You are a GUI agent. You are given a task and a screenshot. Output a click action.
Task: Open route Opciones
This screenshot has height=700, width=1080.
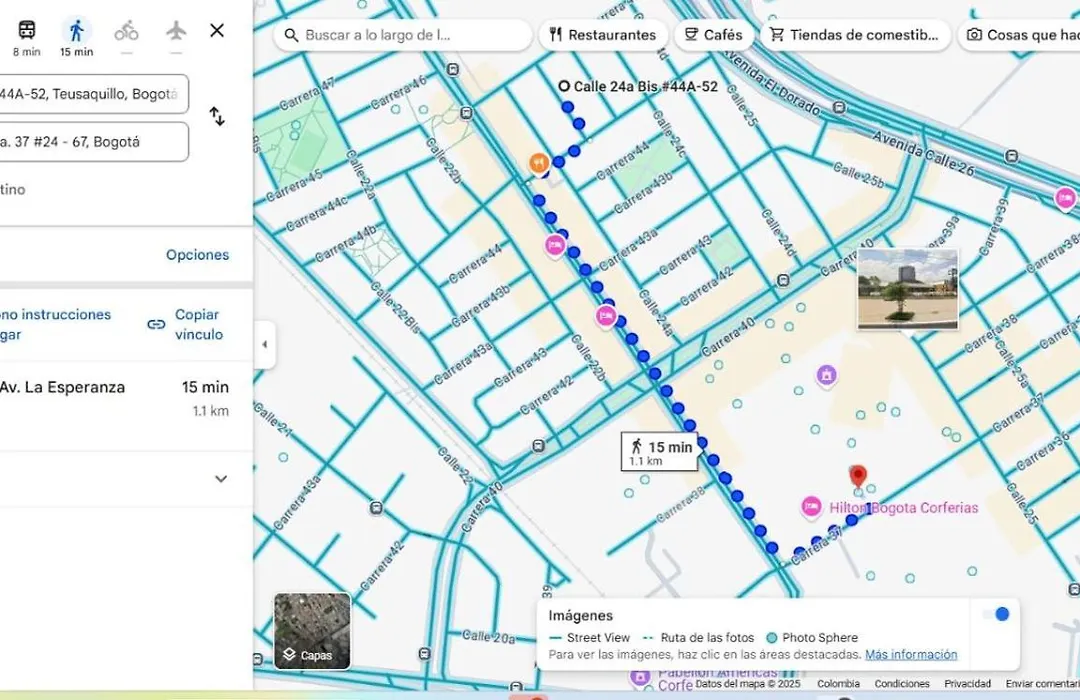click(x=198, y=255)
